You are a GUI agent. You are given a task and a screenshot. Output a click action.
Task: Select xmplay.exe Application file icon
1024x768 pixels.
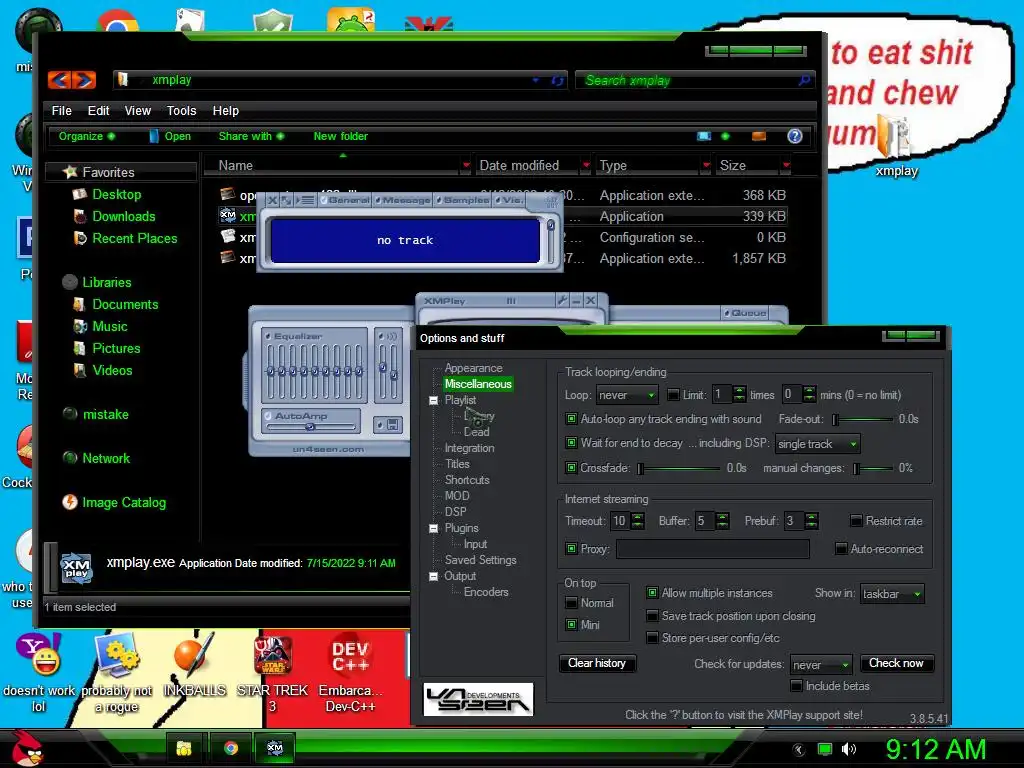coord(227,216)
